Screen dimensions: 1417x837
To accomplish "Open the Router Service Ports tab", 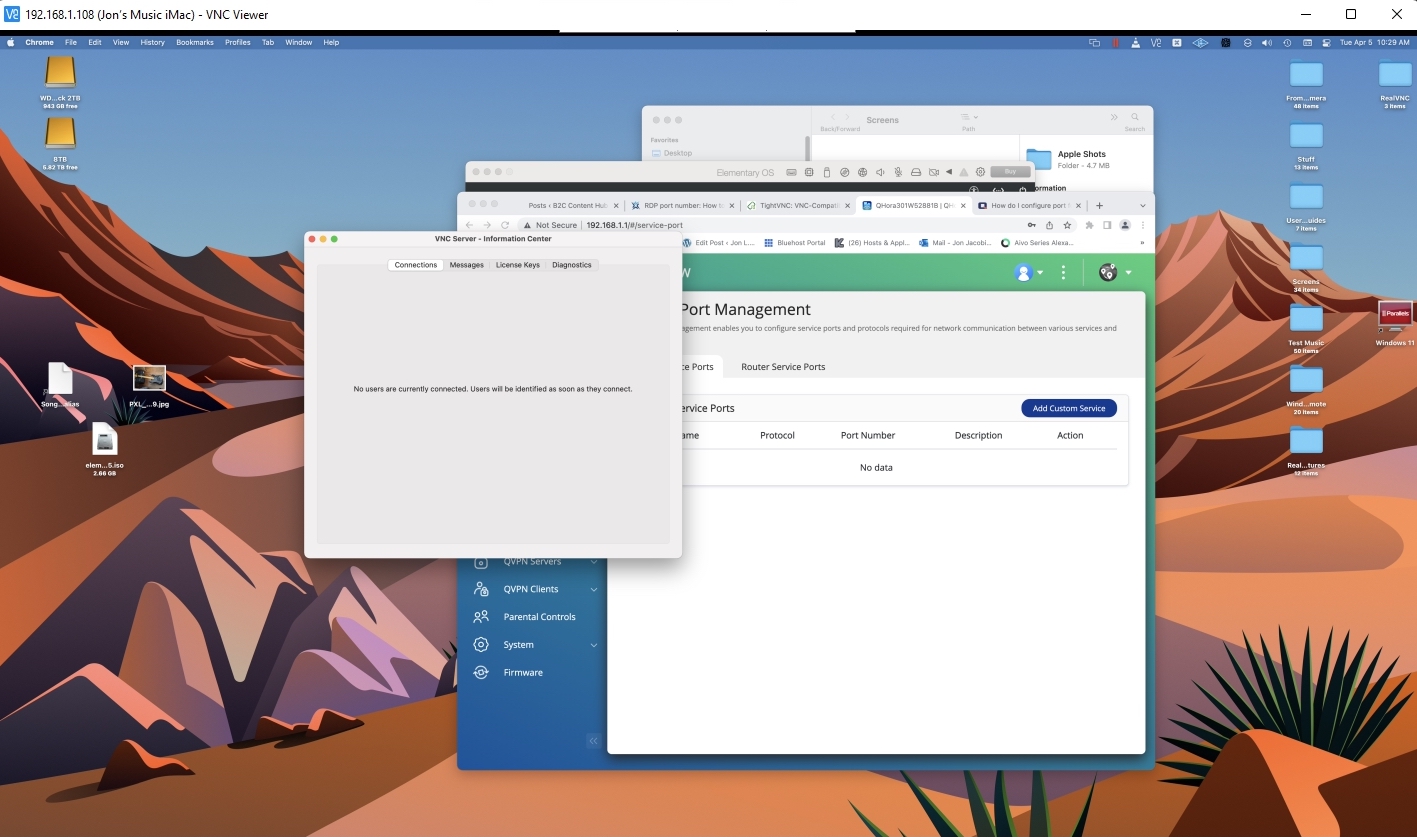I will click(783, 367).
